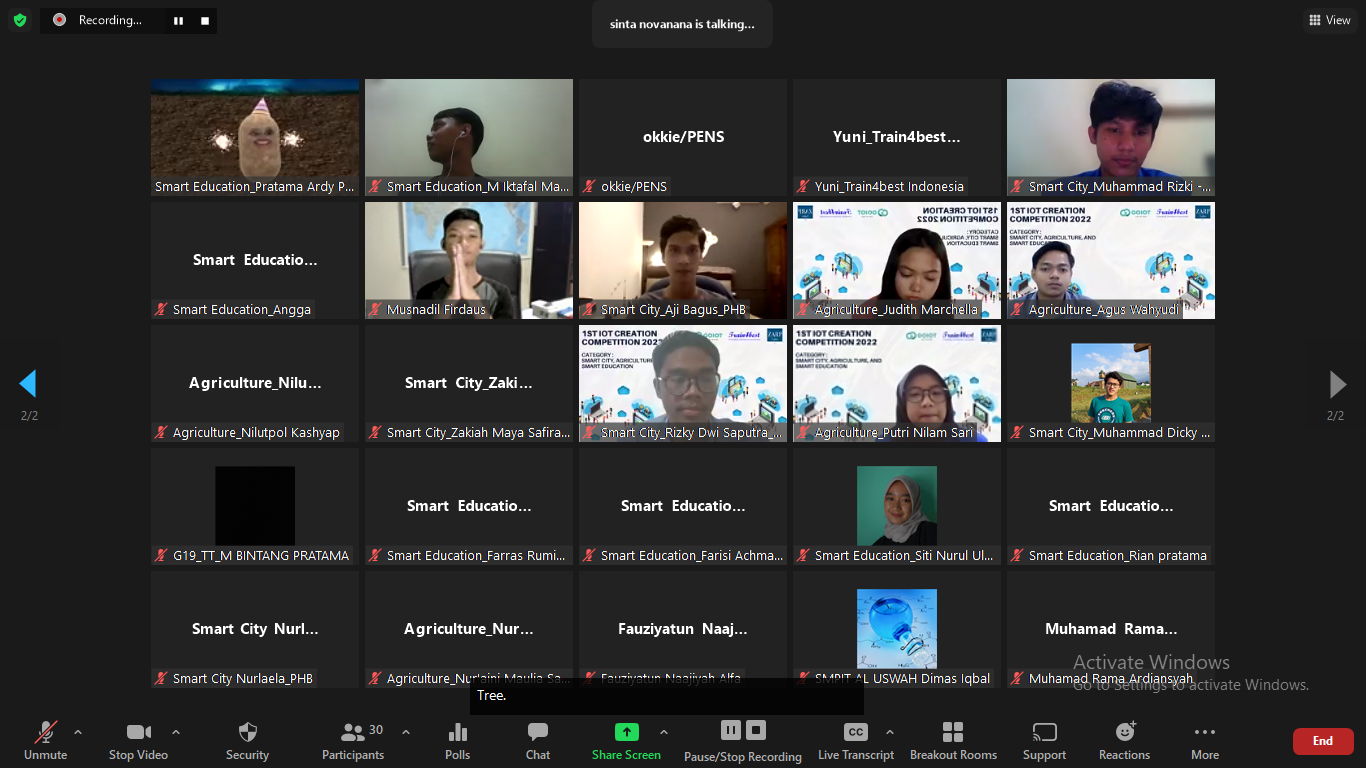Select Musnadil Firdaus video tile

pos(469,261)
